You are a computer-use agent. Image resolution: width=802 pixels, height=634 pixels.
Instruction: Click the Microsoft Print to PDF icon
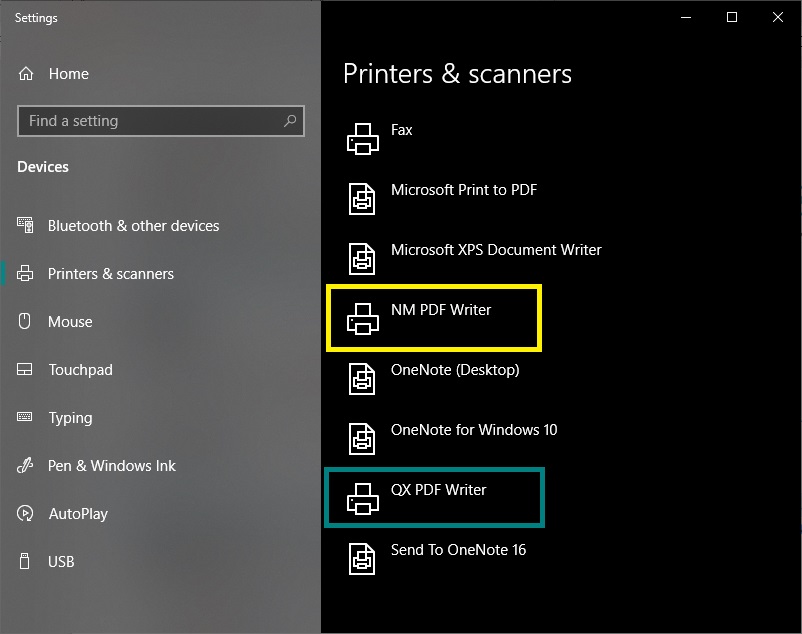pos(362,199)
